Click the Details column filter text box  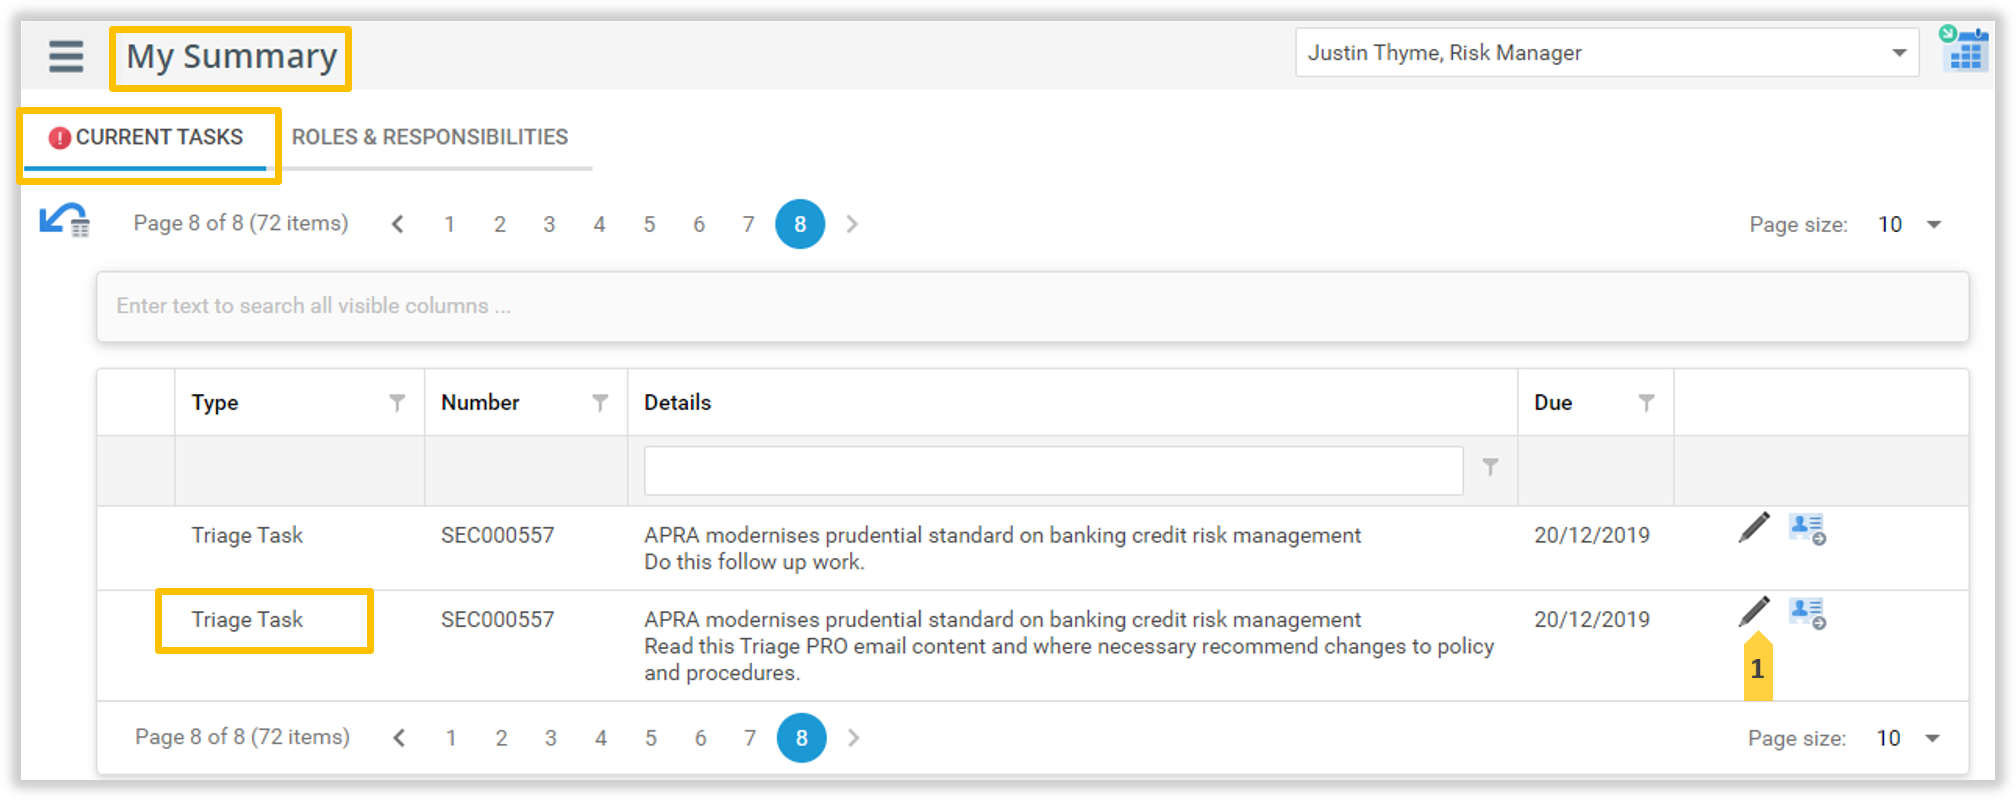[x=1053, y=471]
